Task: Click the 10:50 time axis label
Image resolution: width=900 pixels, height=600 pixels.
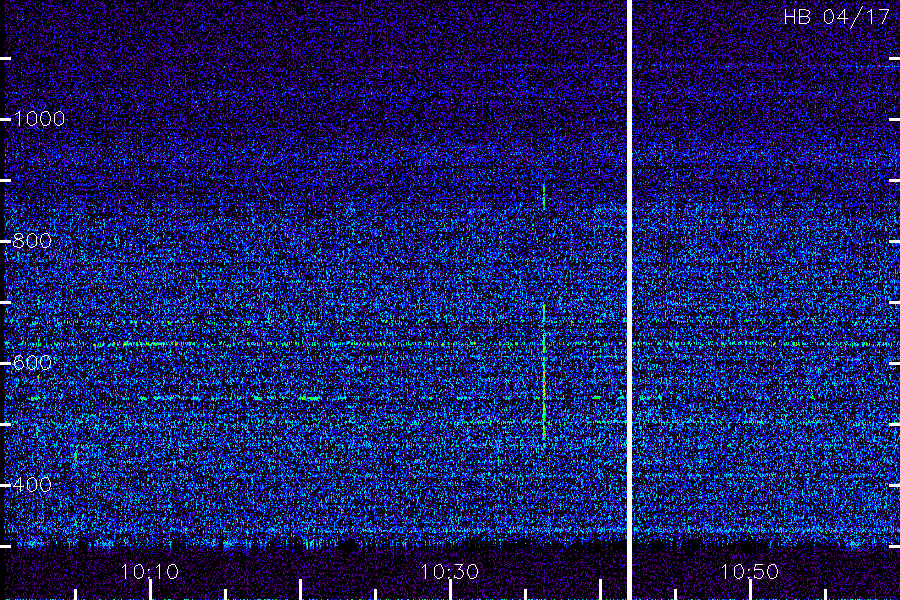Action: [749, 572]
